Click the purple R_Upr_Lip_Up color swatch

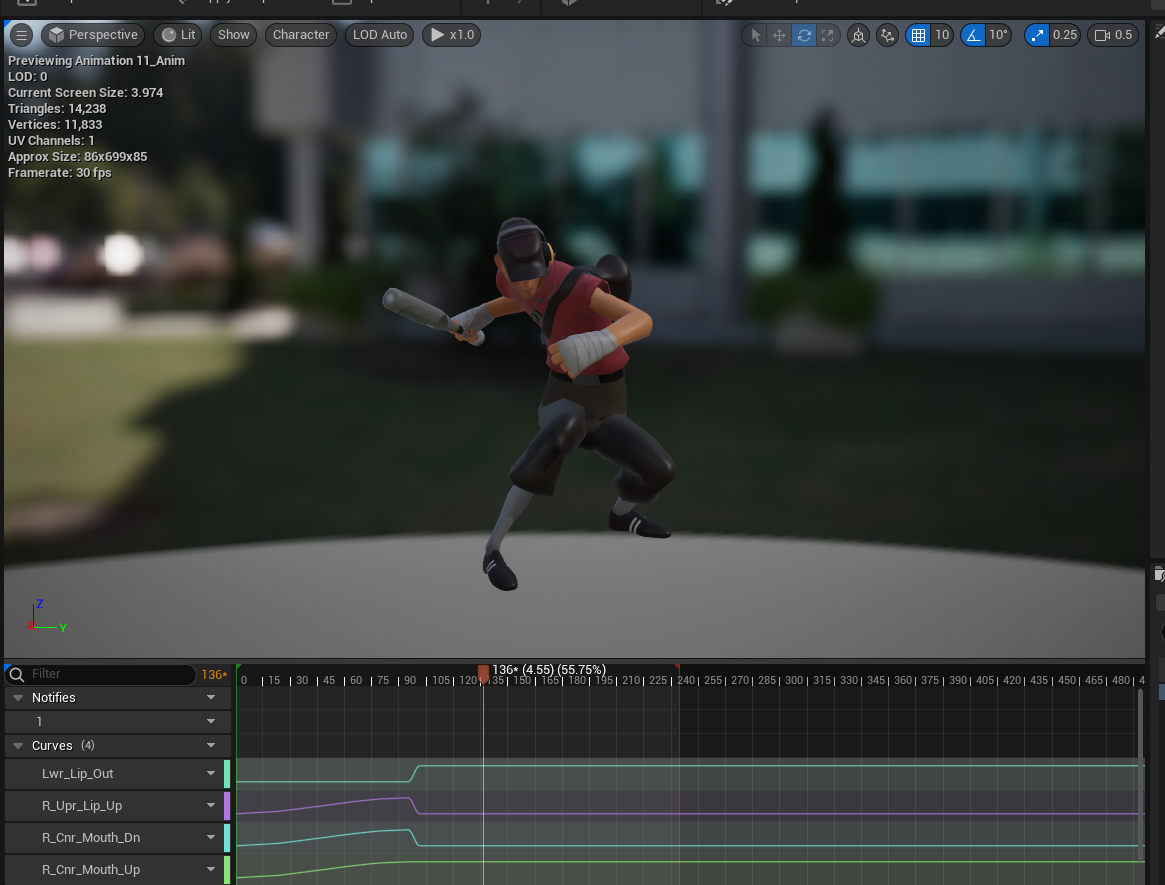(x=227, y=806)
